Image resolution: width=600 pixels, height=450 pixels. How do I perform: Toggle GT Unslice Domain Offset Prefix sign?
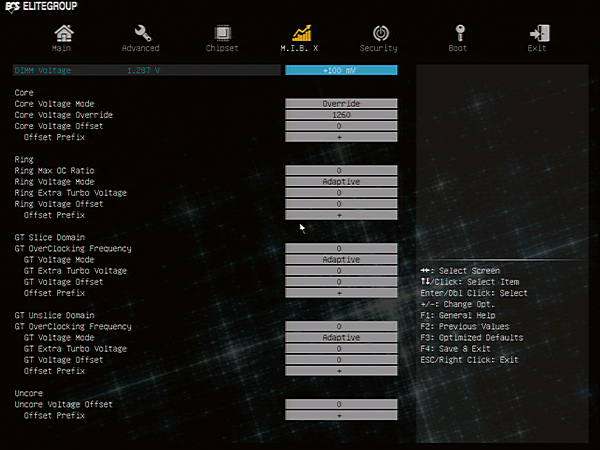[x=341, y=370]
